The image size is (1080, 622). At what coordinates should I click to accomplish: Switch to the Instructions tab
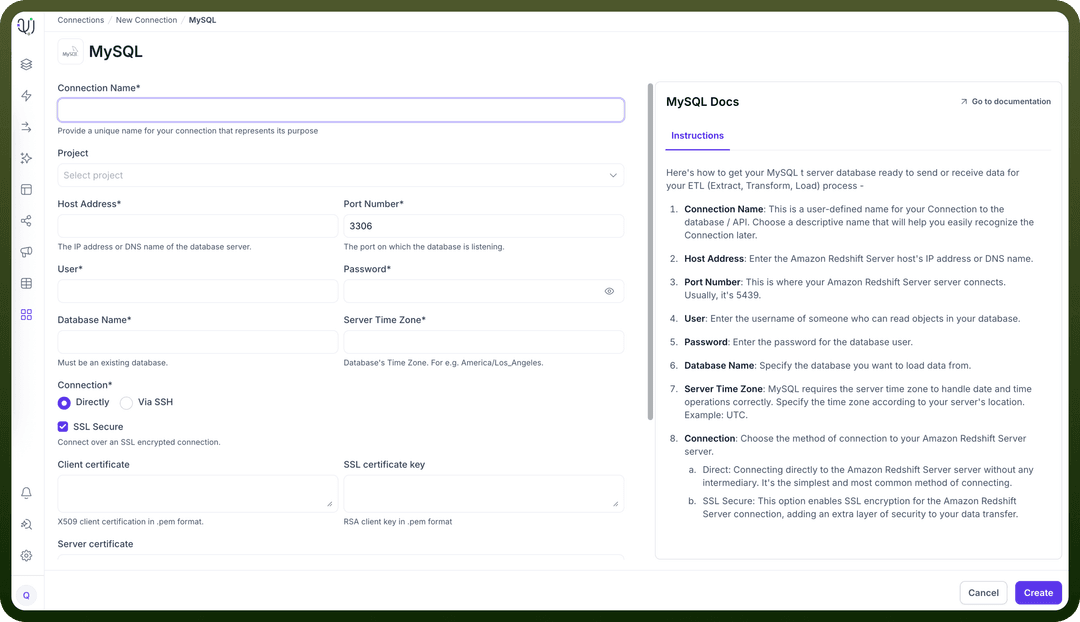(x=697, y=136)
